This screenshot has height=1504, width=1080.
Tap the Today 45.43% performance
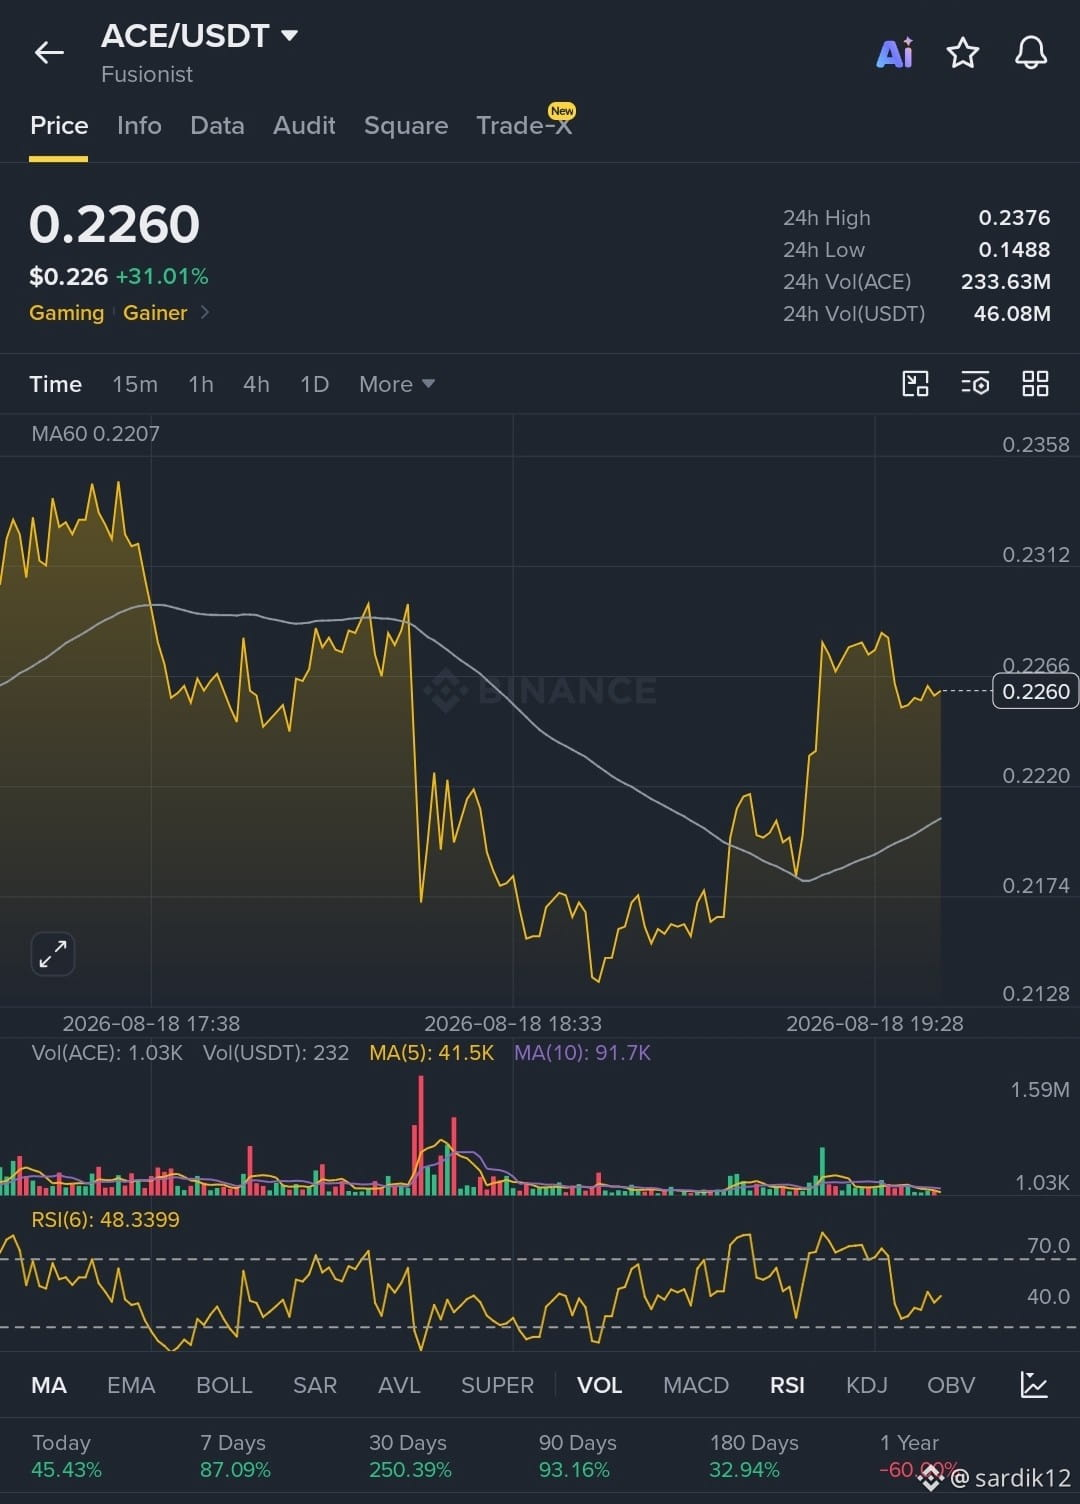tap(67, 1456)
